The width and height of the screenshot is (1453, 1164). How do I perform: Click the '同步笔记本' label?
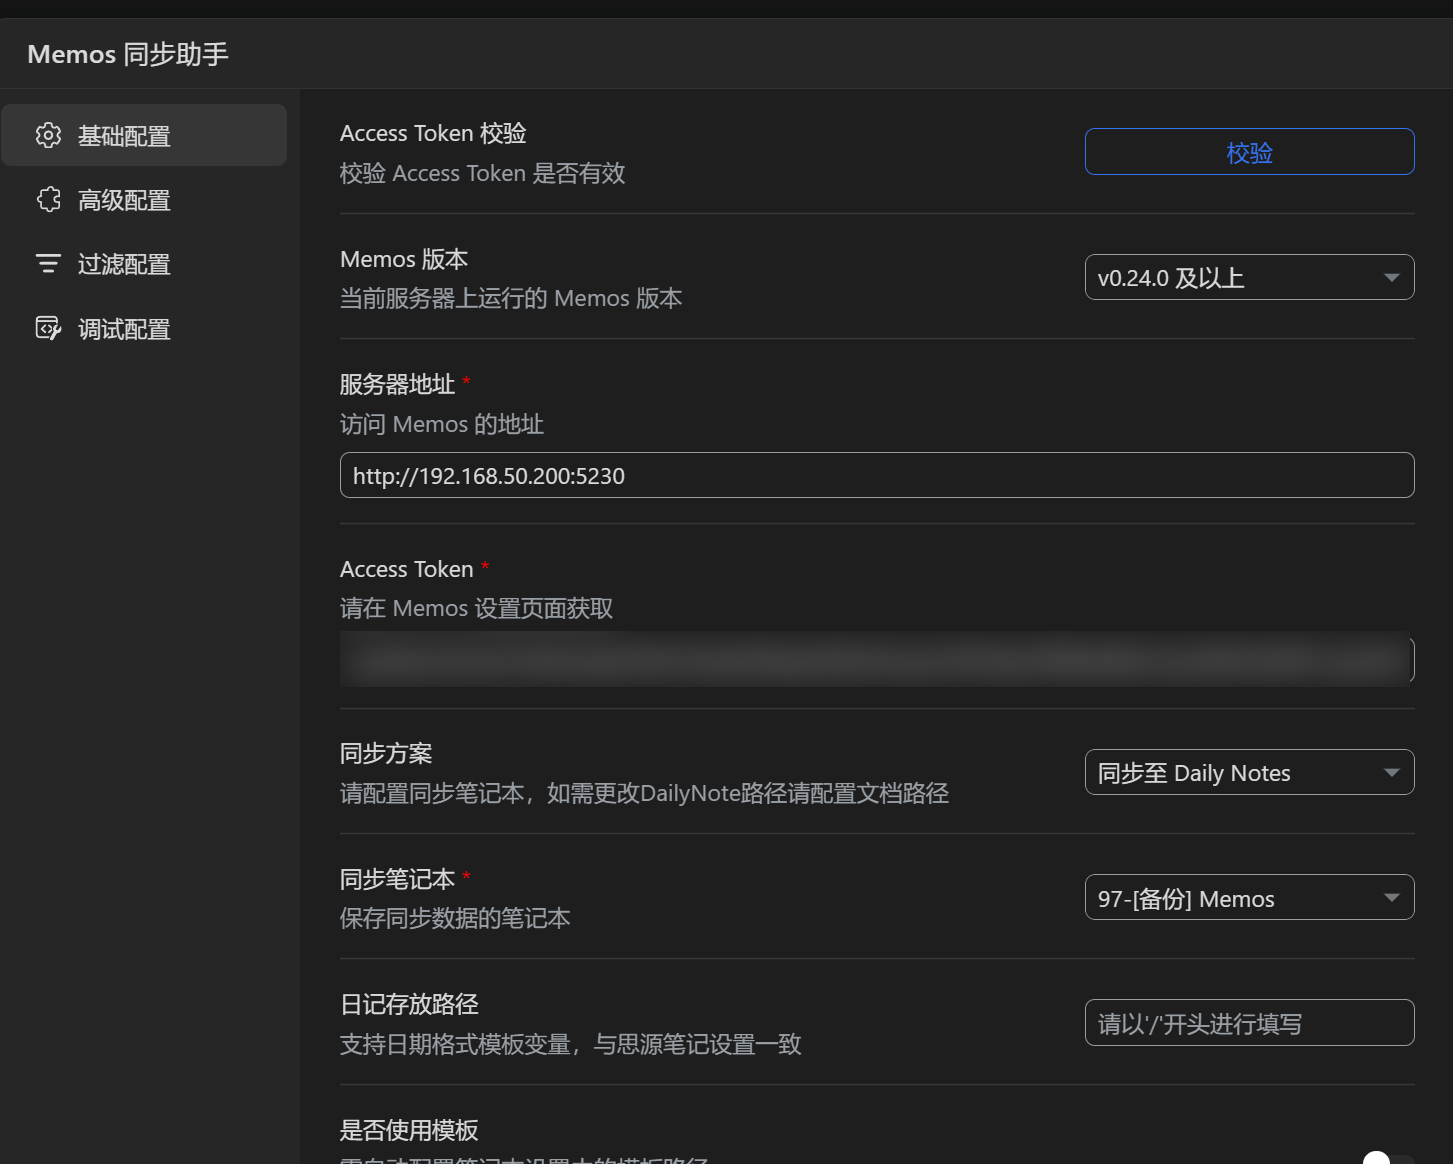click(x=397, y=879)
